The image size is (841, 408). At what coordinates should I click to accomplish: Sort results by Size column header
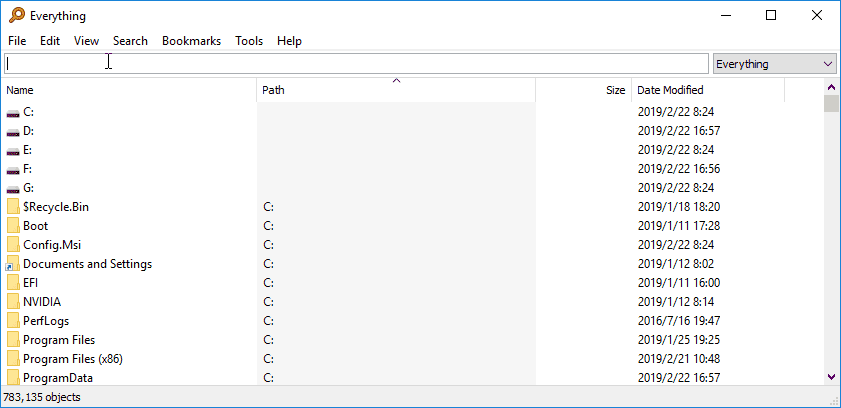(x=584, y=90)
